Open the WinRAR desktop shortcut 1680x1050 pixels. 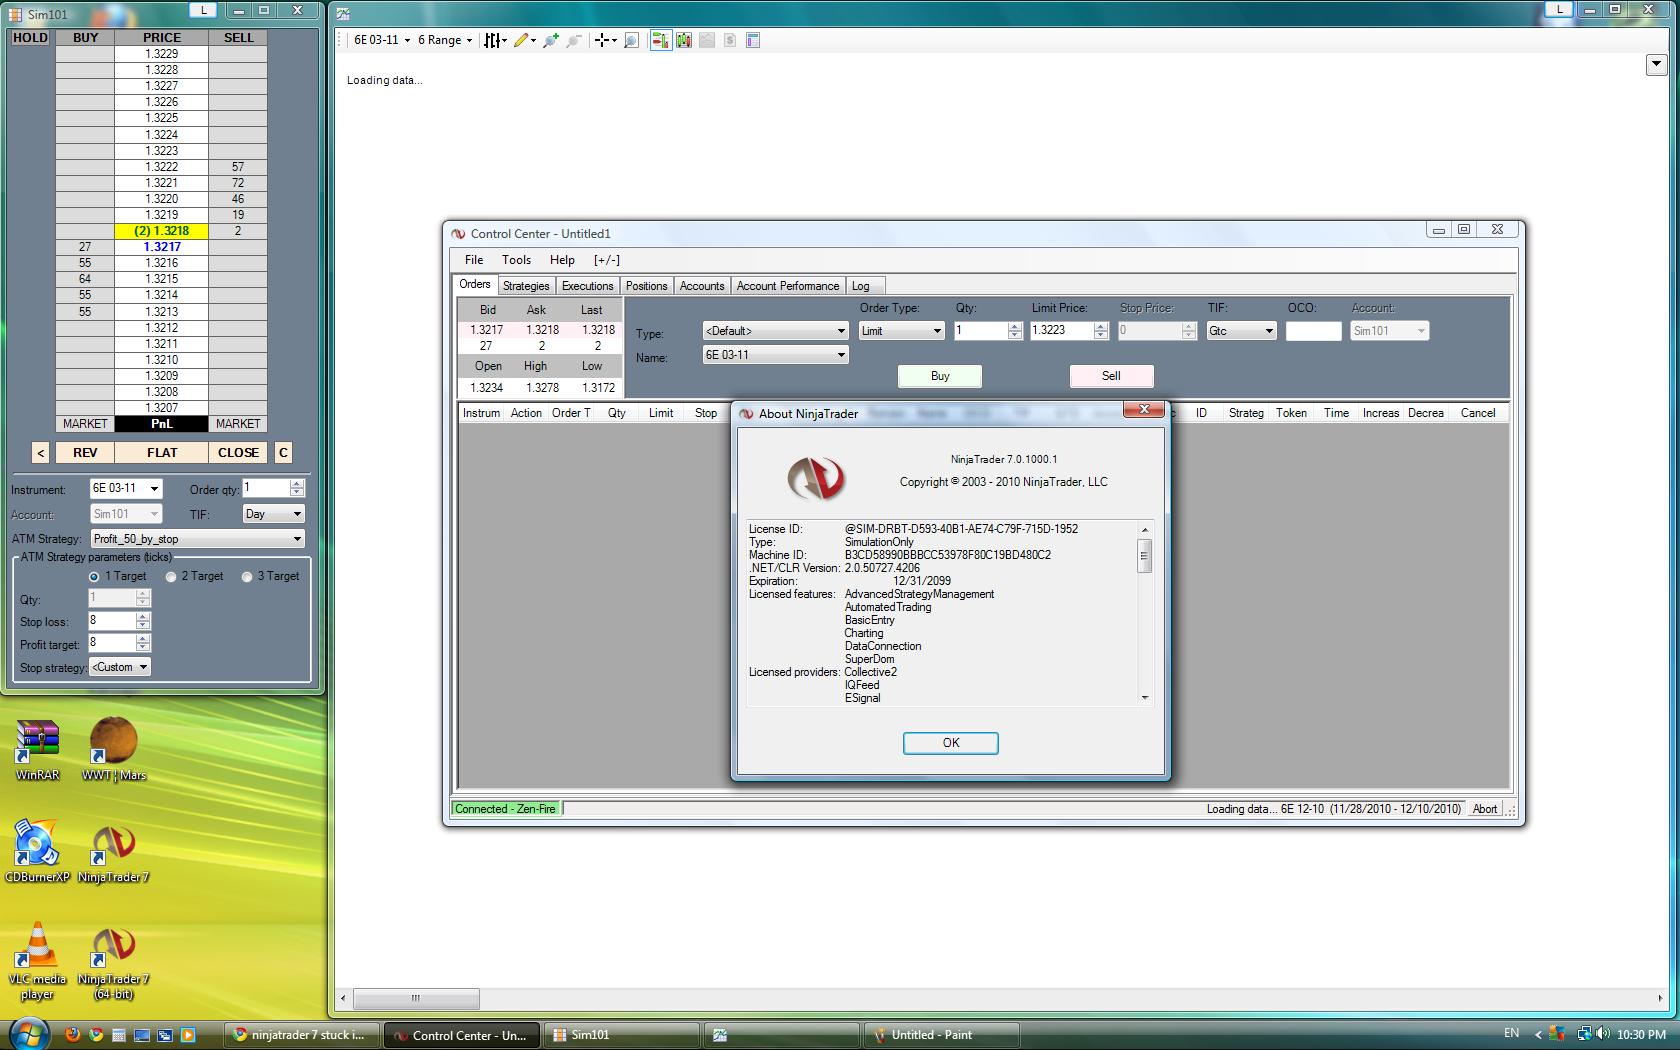(37, 750)
